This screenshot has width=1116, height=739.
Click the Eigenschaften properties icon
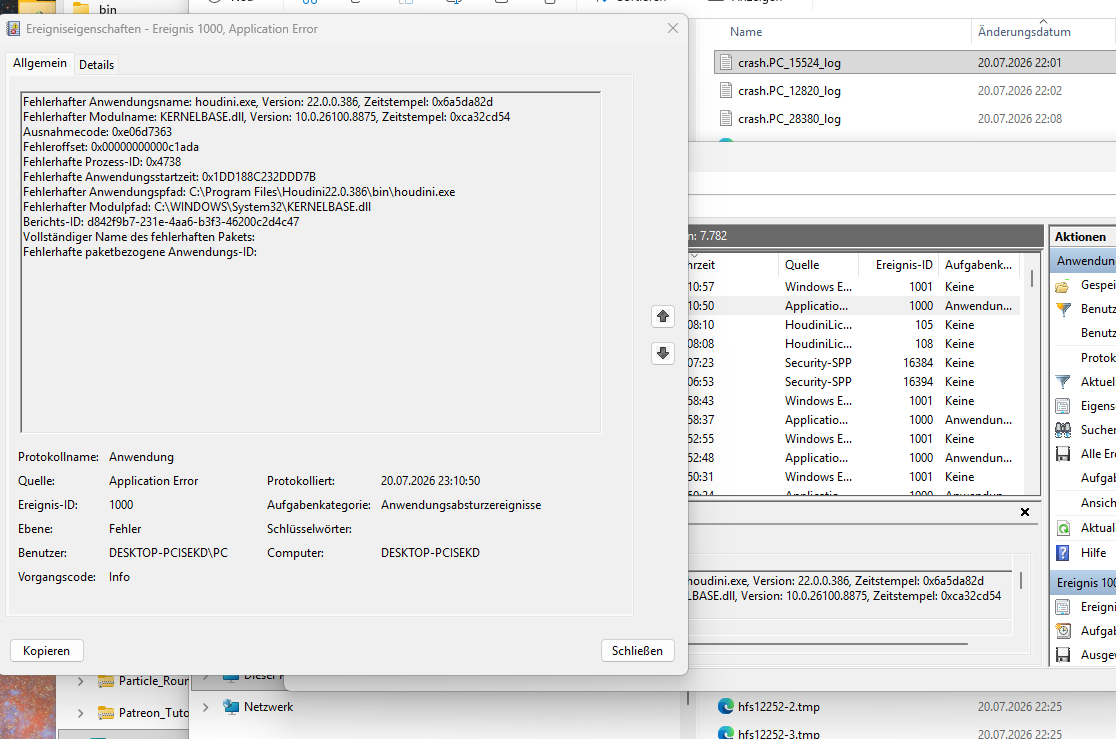(x=1063, y=407)
